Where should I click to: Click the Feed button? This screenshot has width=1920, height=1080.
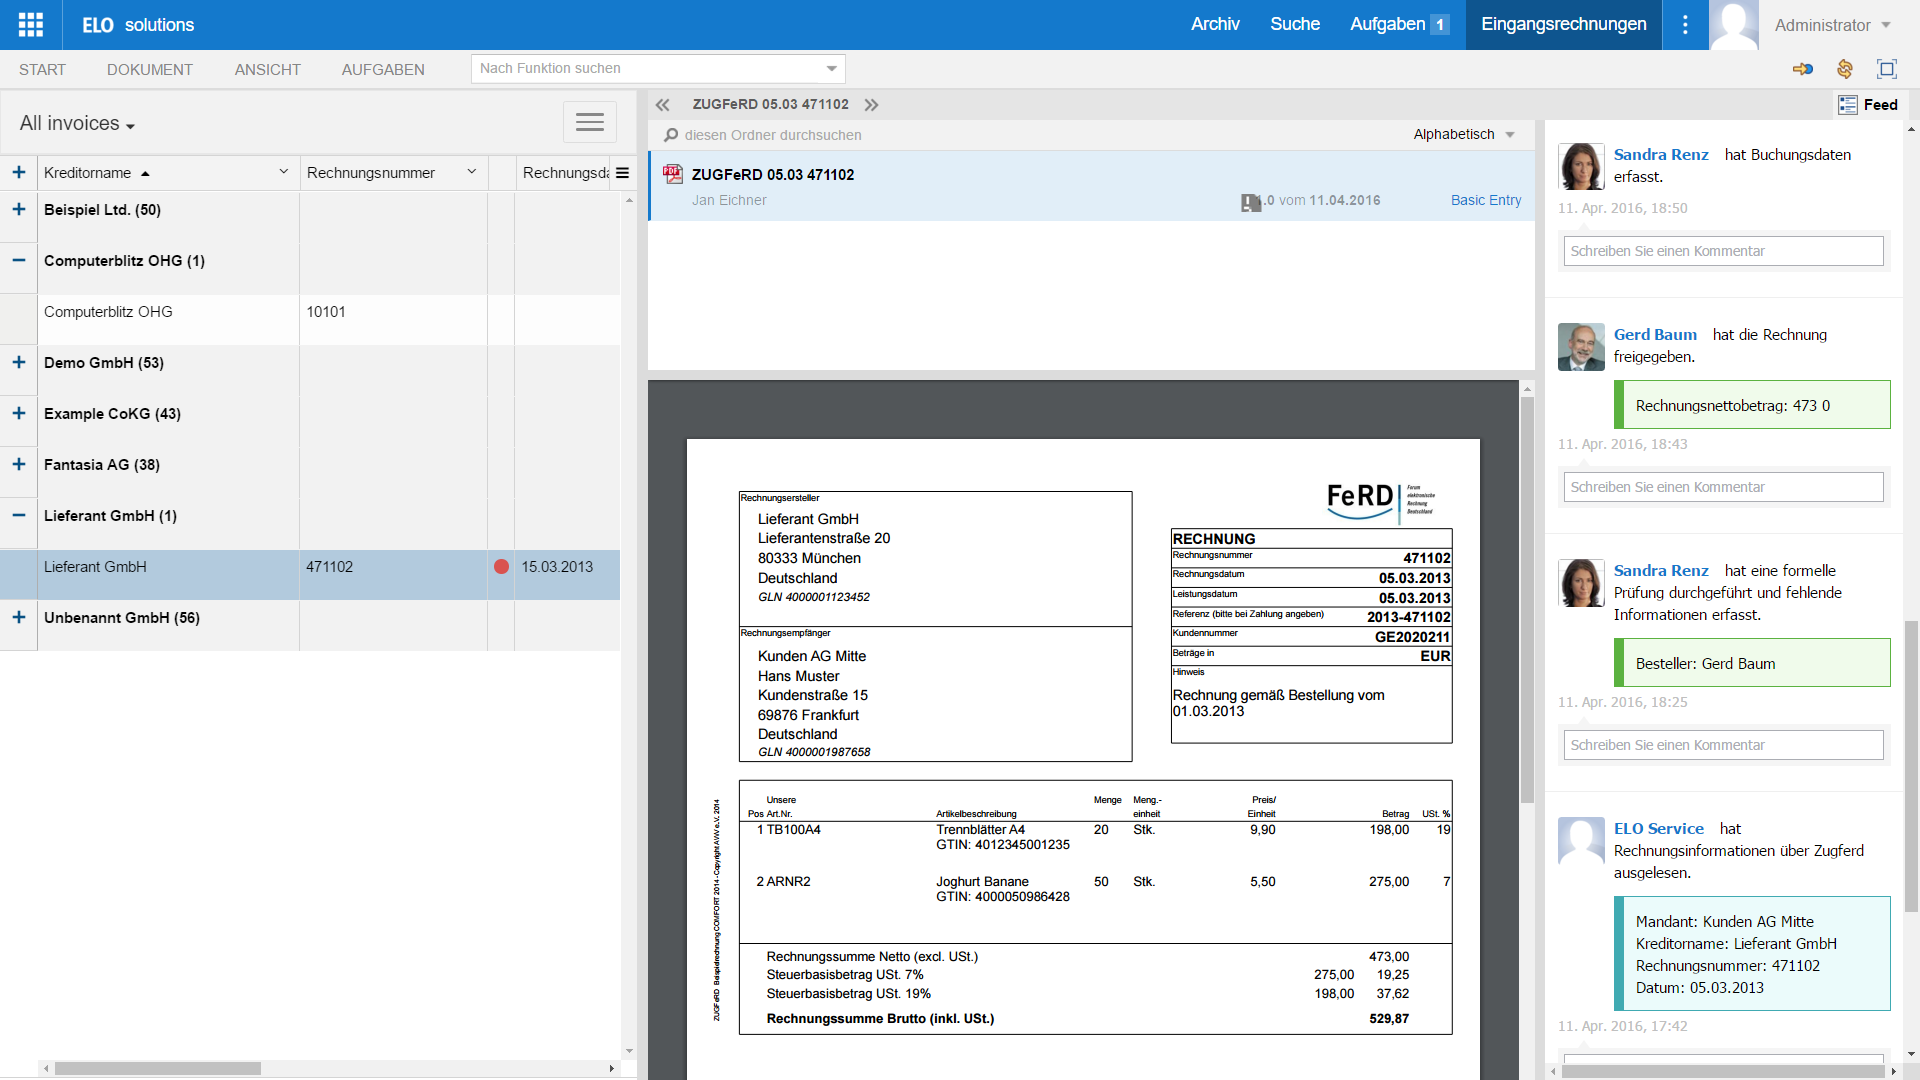[1869, 105]
